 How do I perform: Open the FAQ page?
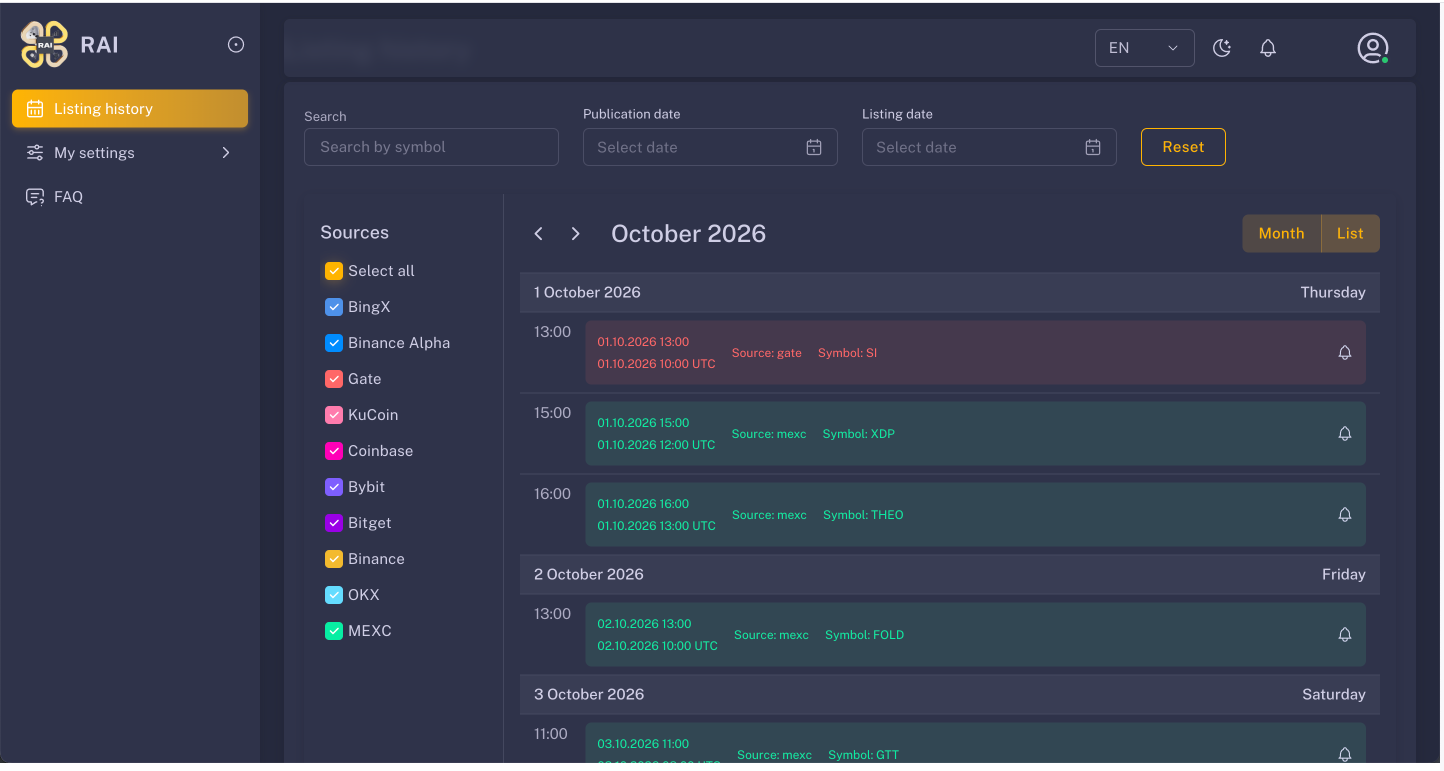point(130,197)
